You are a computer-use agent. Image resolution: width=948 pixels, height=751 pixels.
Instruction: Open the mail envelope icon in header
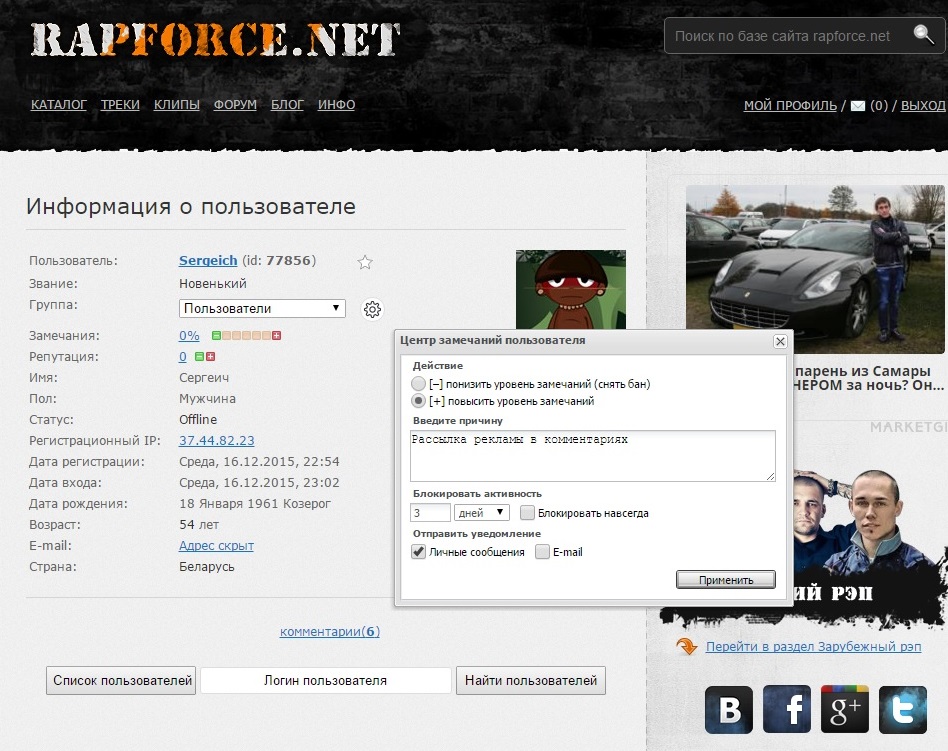(x=857, y=106)
